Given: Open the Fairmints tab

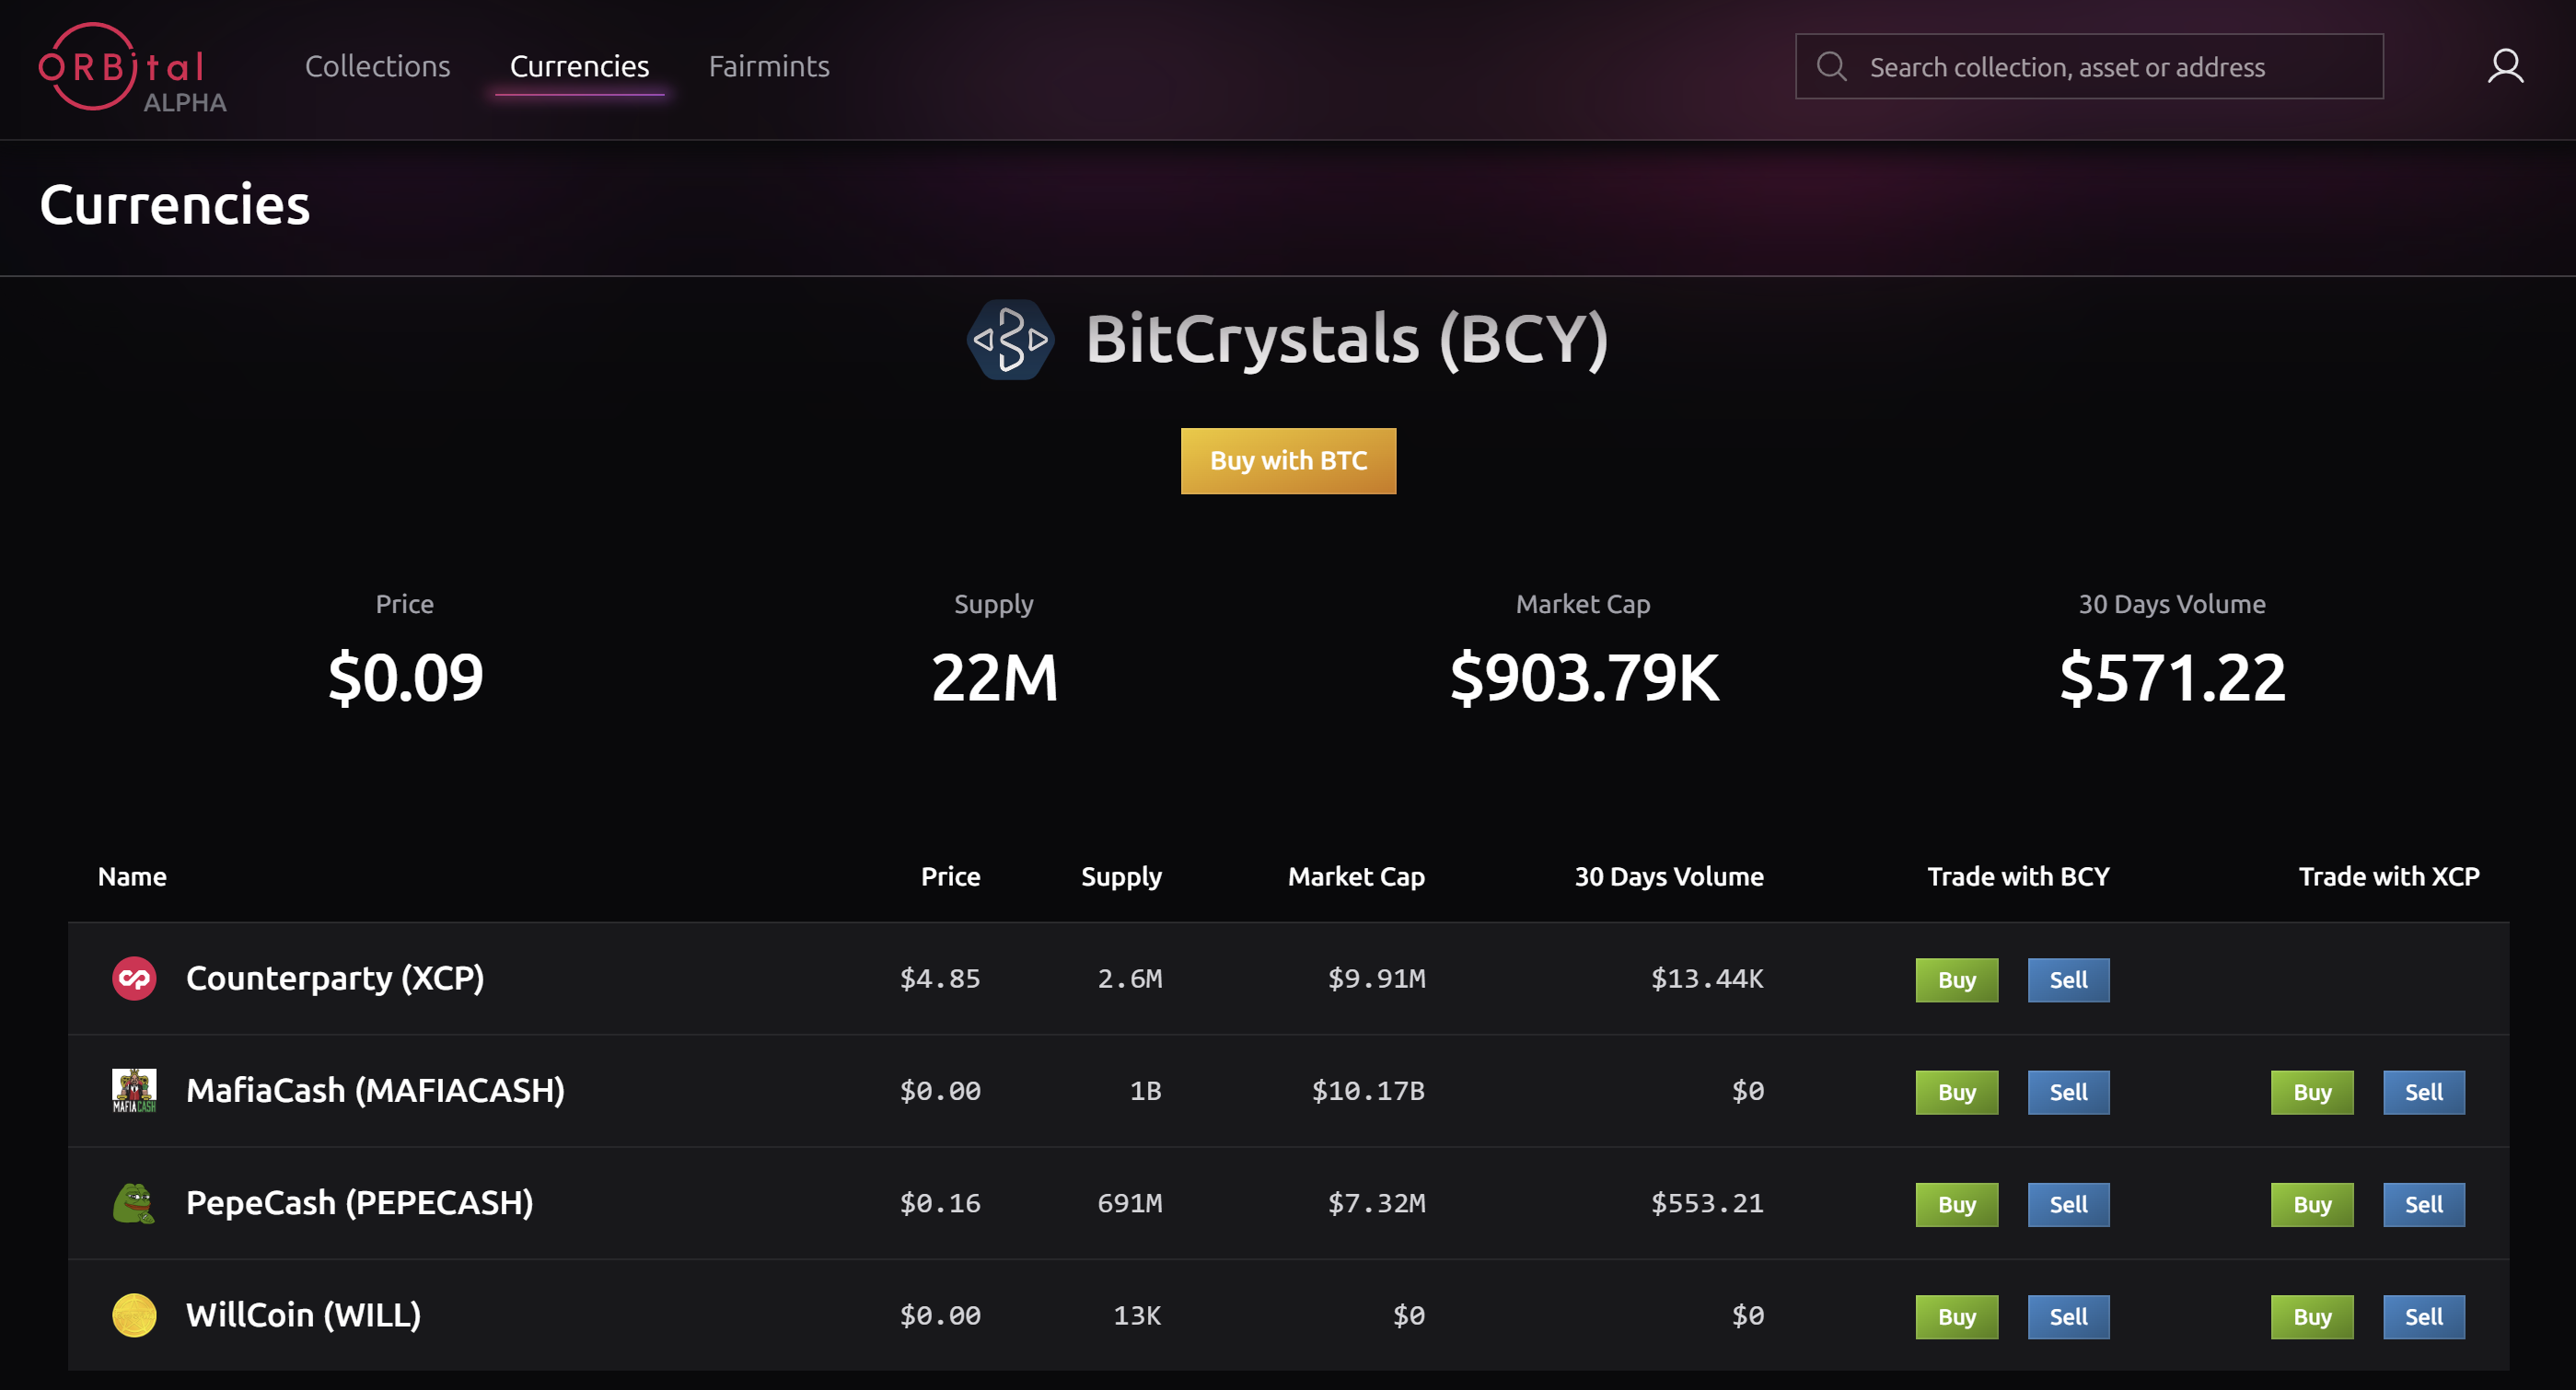Looking at the screenshot, I should click(x=768, y=67).
